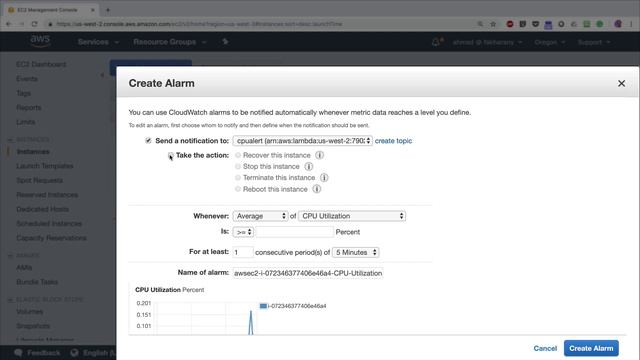Open Limits in sidebar
The image size is (640, 360).
click(x=26, y=122)
